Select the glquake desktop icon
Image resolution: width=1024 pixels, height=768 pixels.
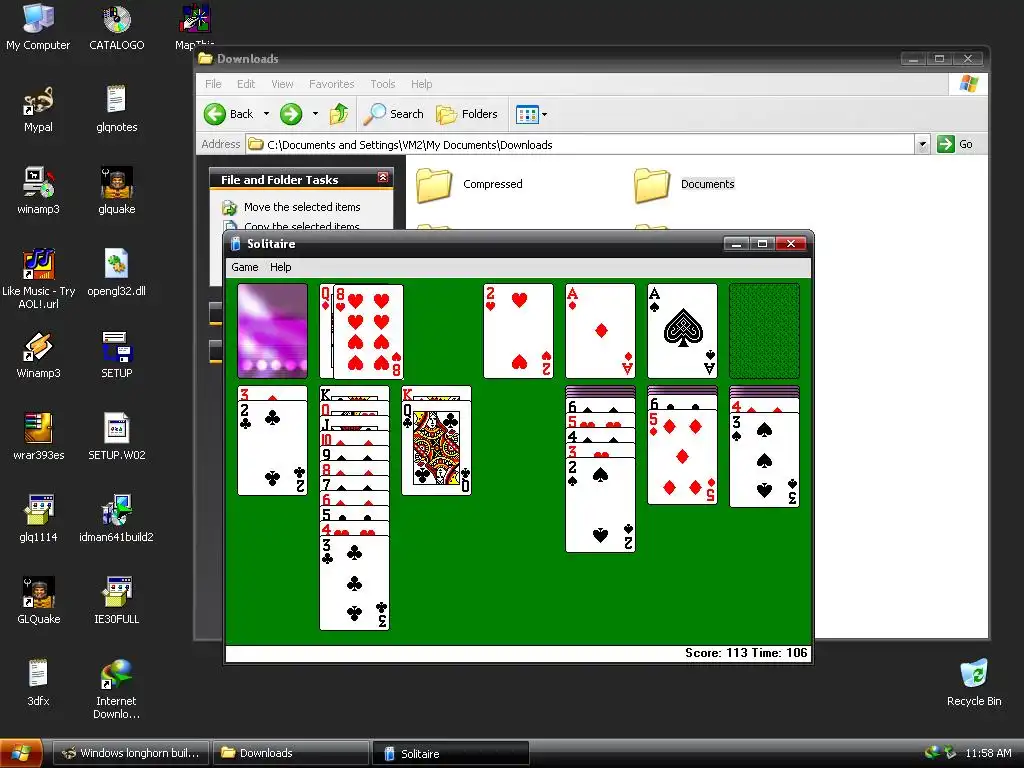[x=116, y=191]
